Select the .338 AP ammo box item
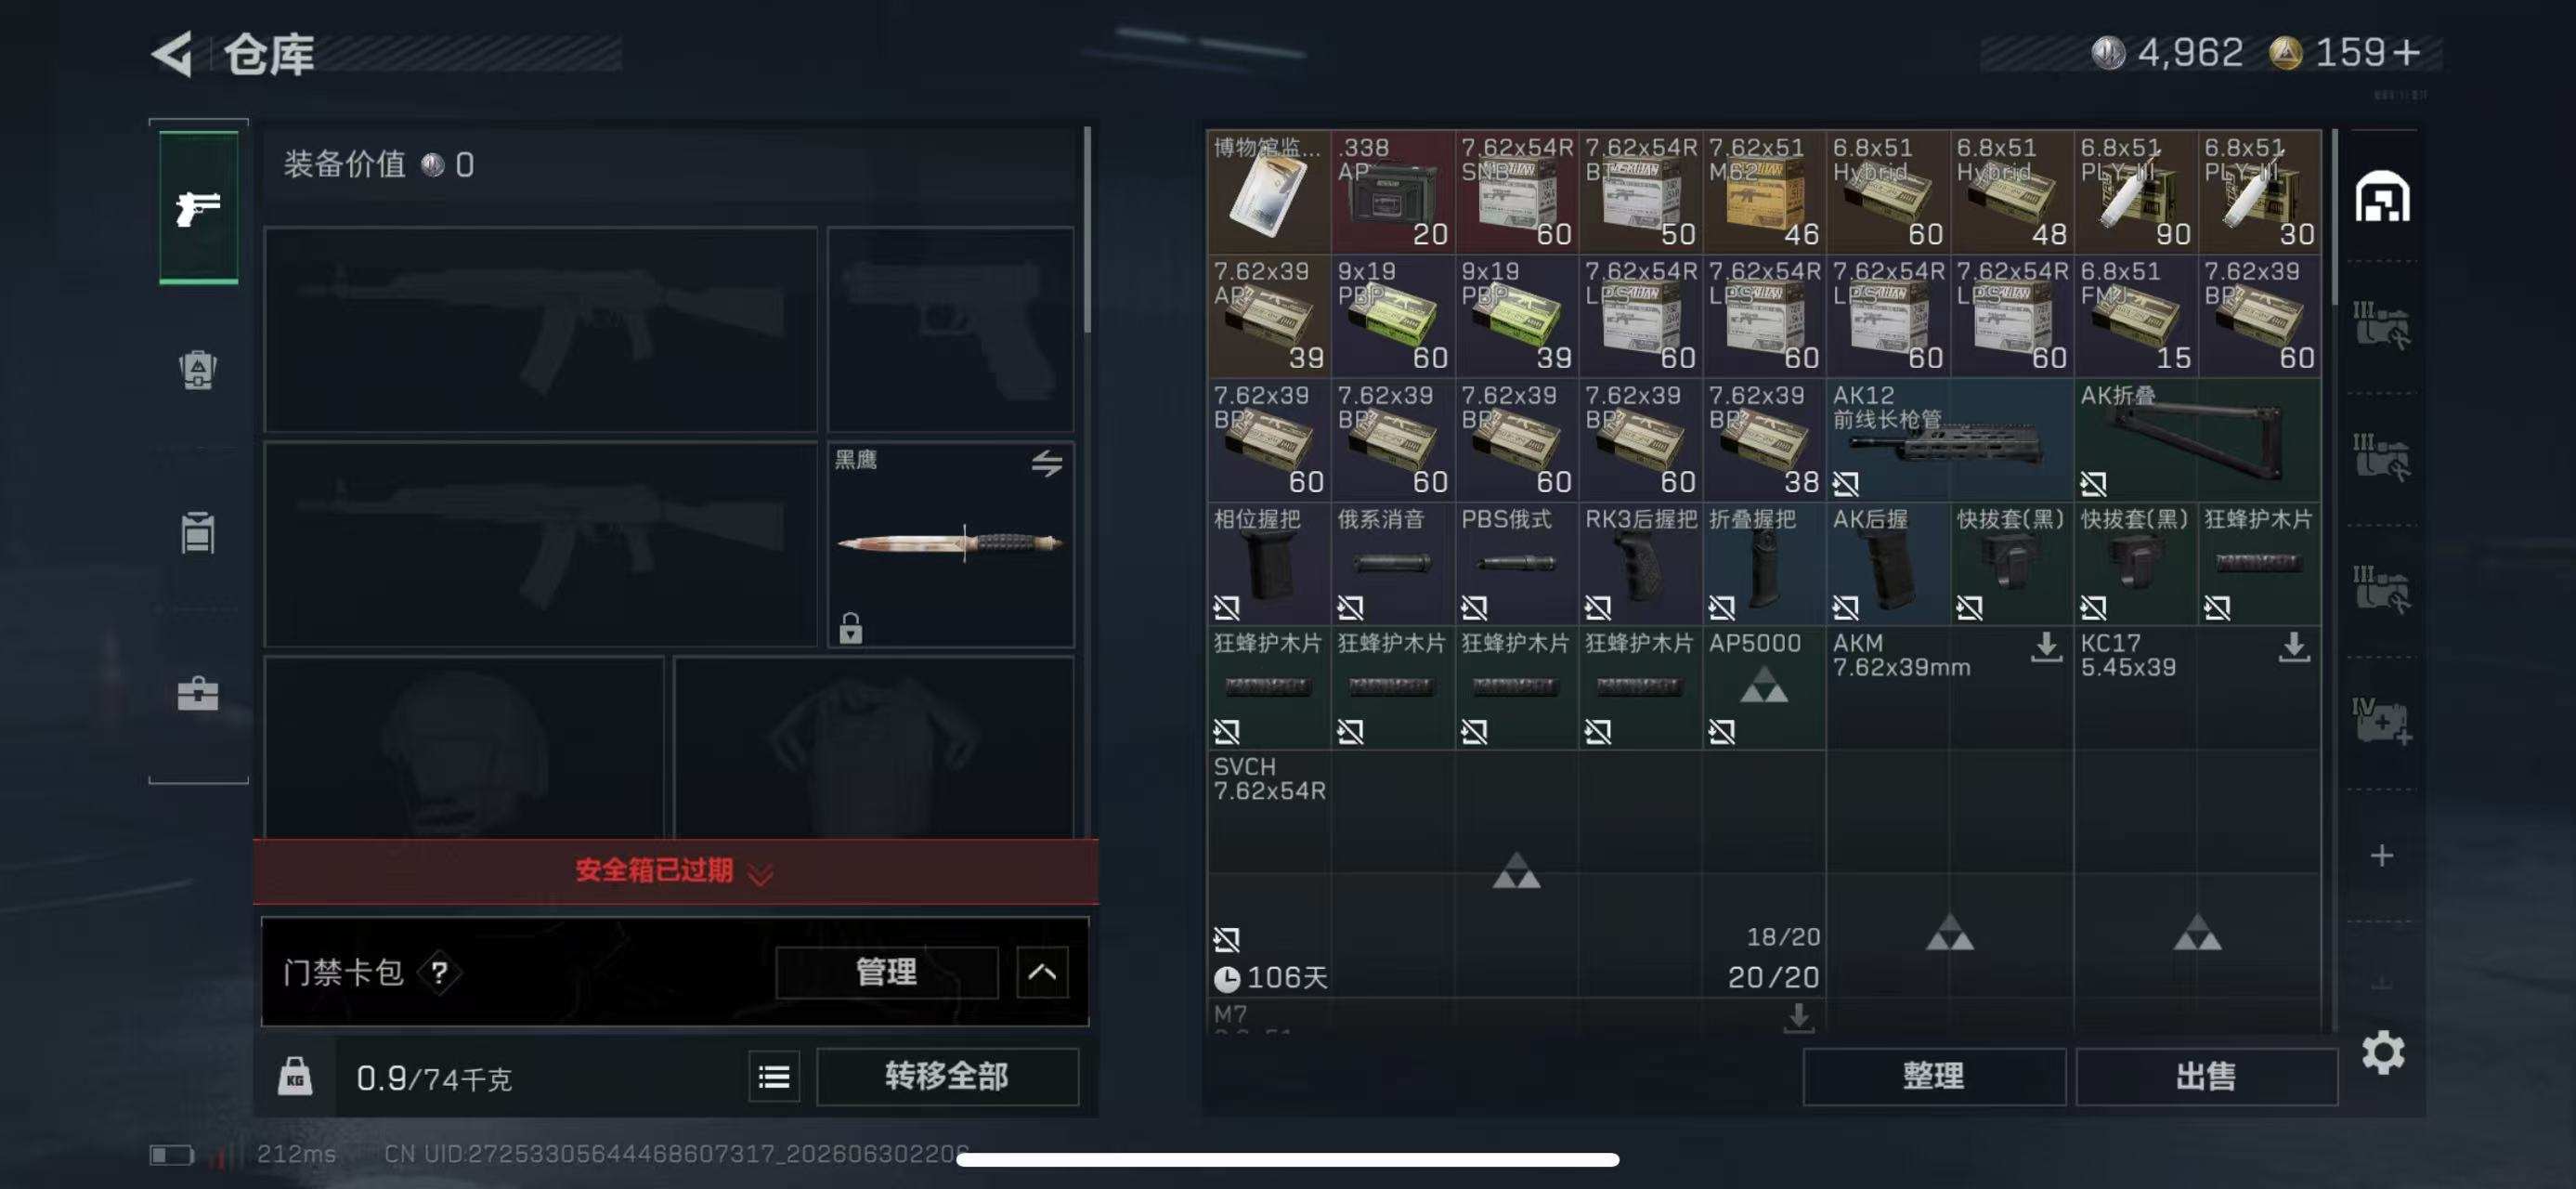Image resolution: width=2576 pixels, height=1189 pixels. (x=1392, y=191)
